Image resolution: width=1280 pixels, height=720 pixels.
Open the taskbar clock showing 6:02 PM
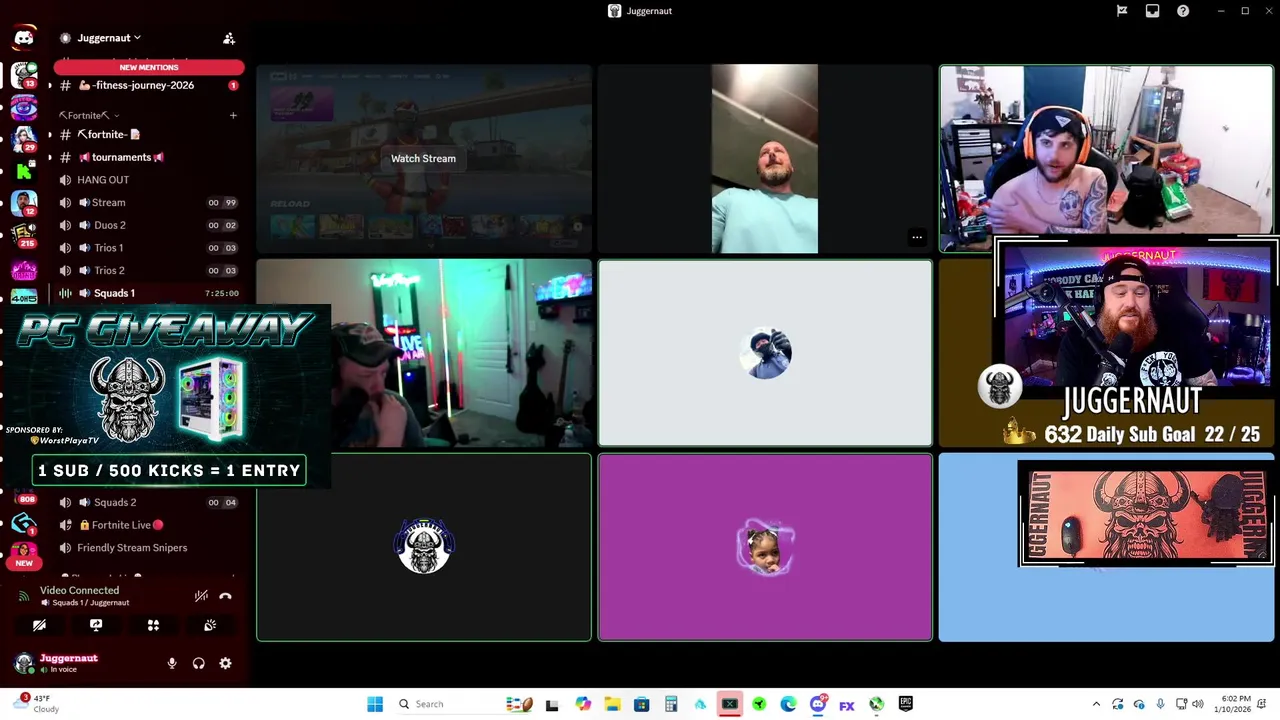click(1235, 704)
